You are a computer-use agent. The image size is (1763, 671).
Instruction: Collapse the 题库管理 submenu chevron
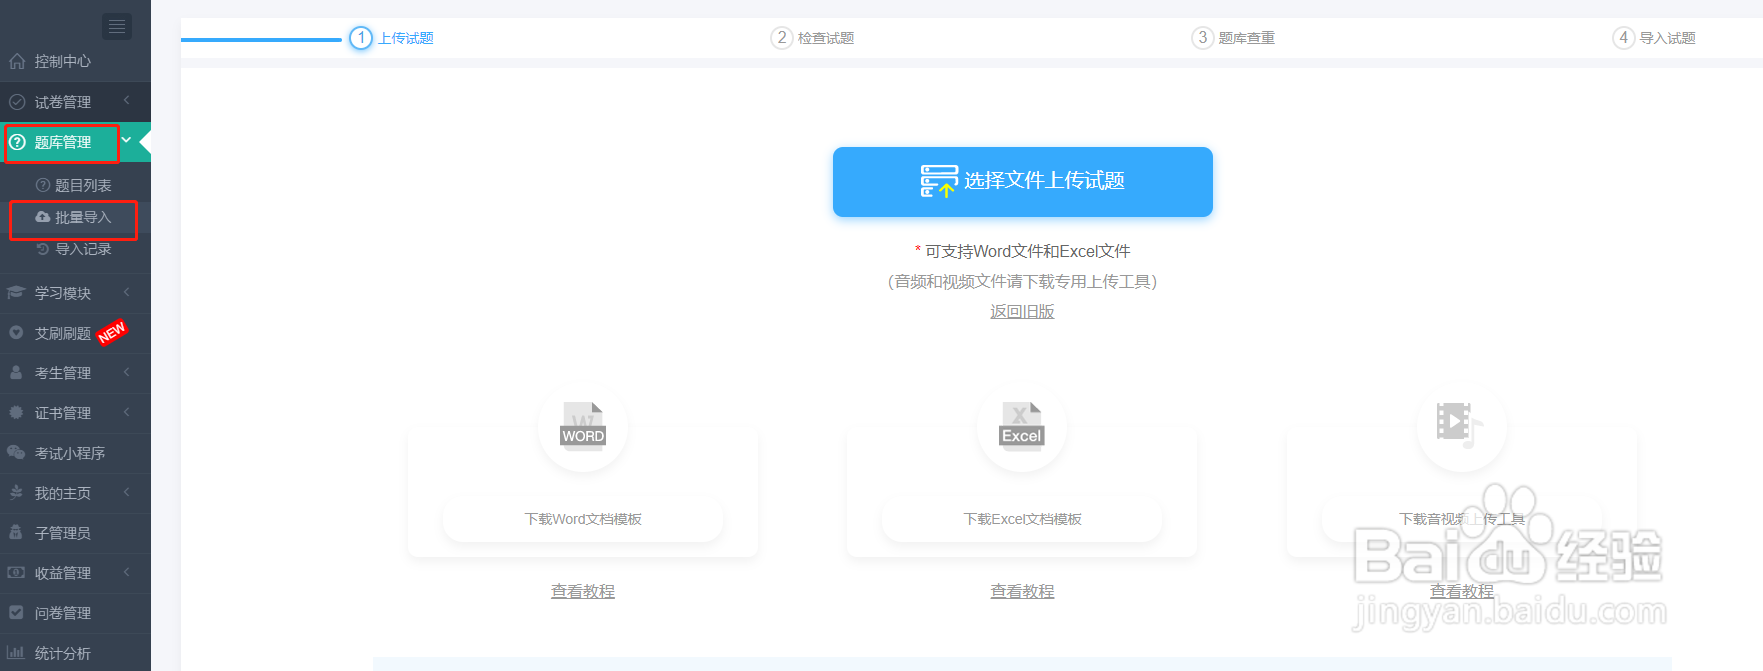(x=127, y=141)
